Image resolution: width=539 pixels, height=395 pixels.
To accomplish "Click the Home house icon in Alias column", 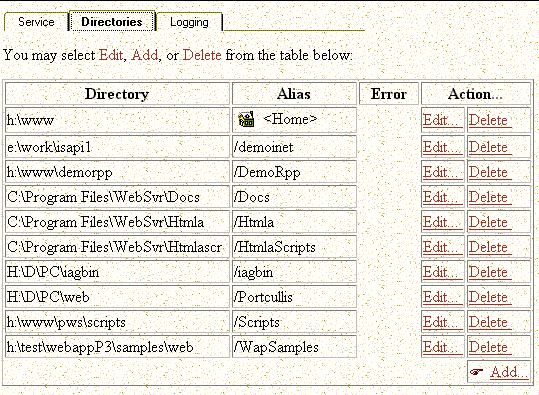I will click(x=246, y=119).
